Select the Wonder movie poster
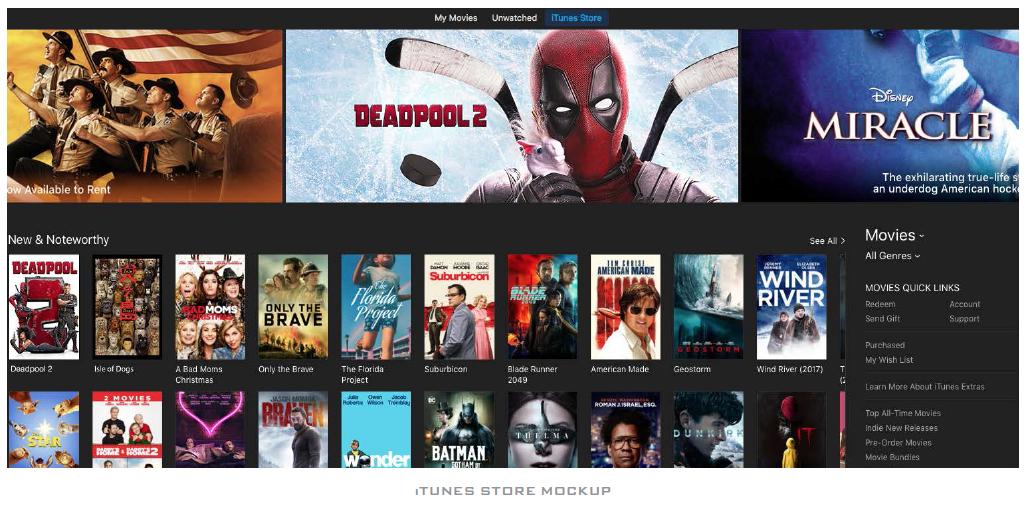The width and height of the screenshot is (1033, 506). coord(376,430)
